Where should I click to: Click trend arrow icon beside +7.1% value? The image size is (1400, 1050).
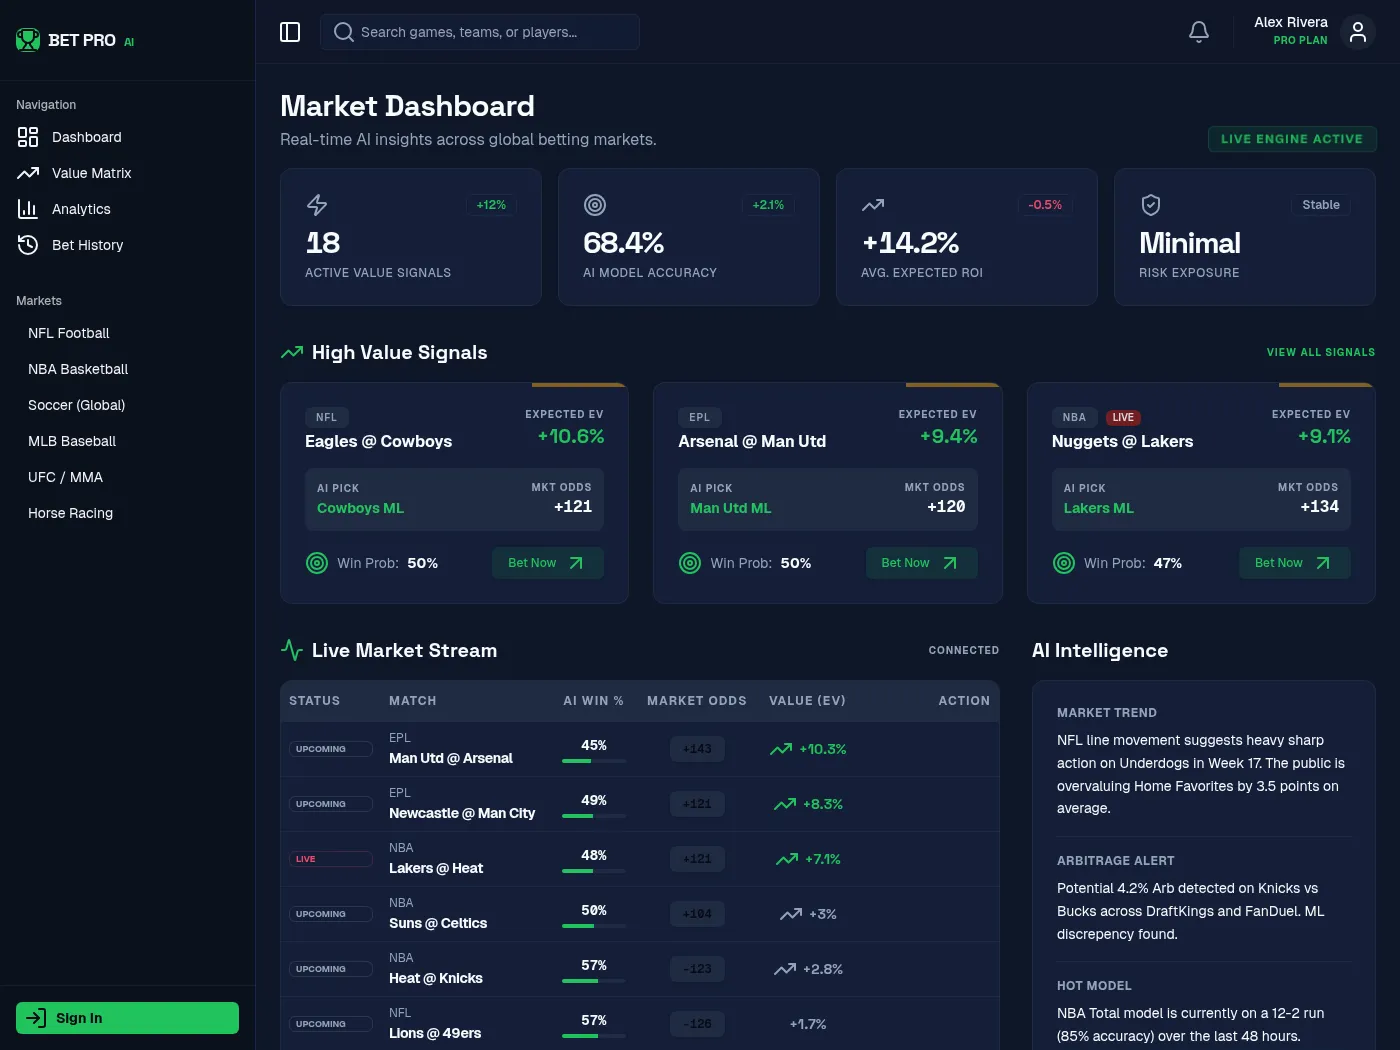787,859
